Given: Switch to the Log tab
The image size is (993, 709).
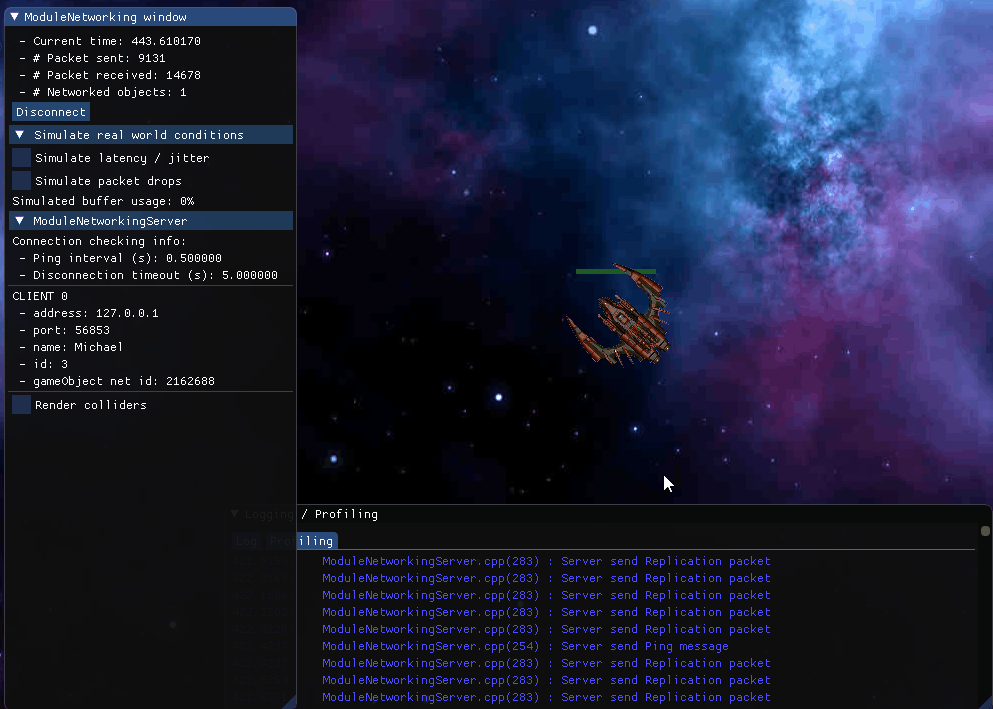Looking at the screenshot, I should [x=246, y=541].
